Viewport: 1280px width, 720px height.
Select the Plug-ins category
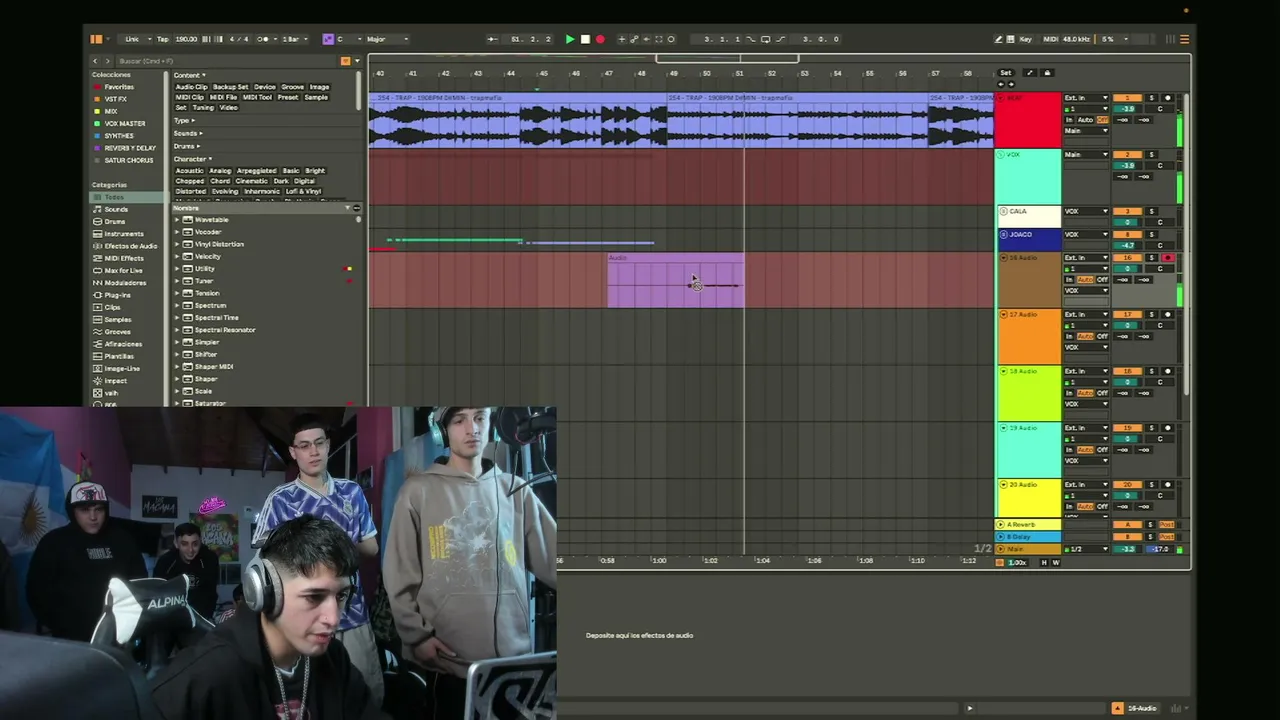117,295
